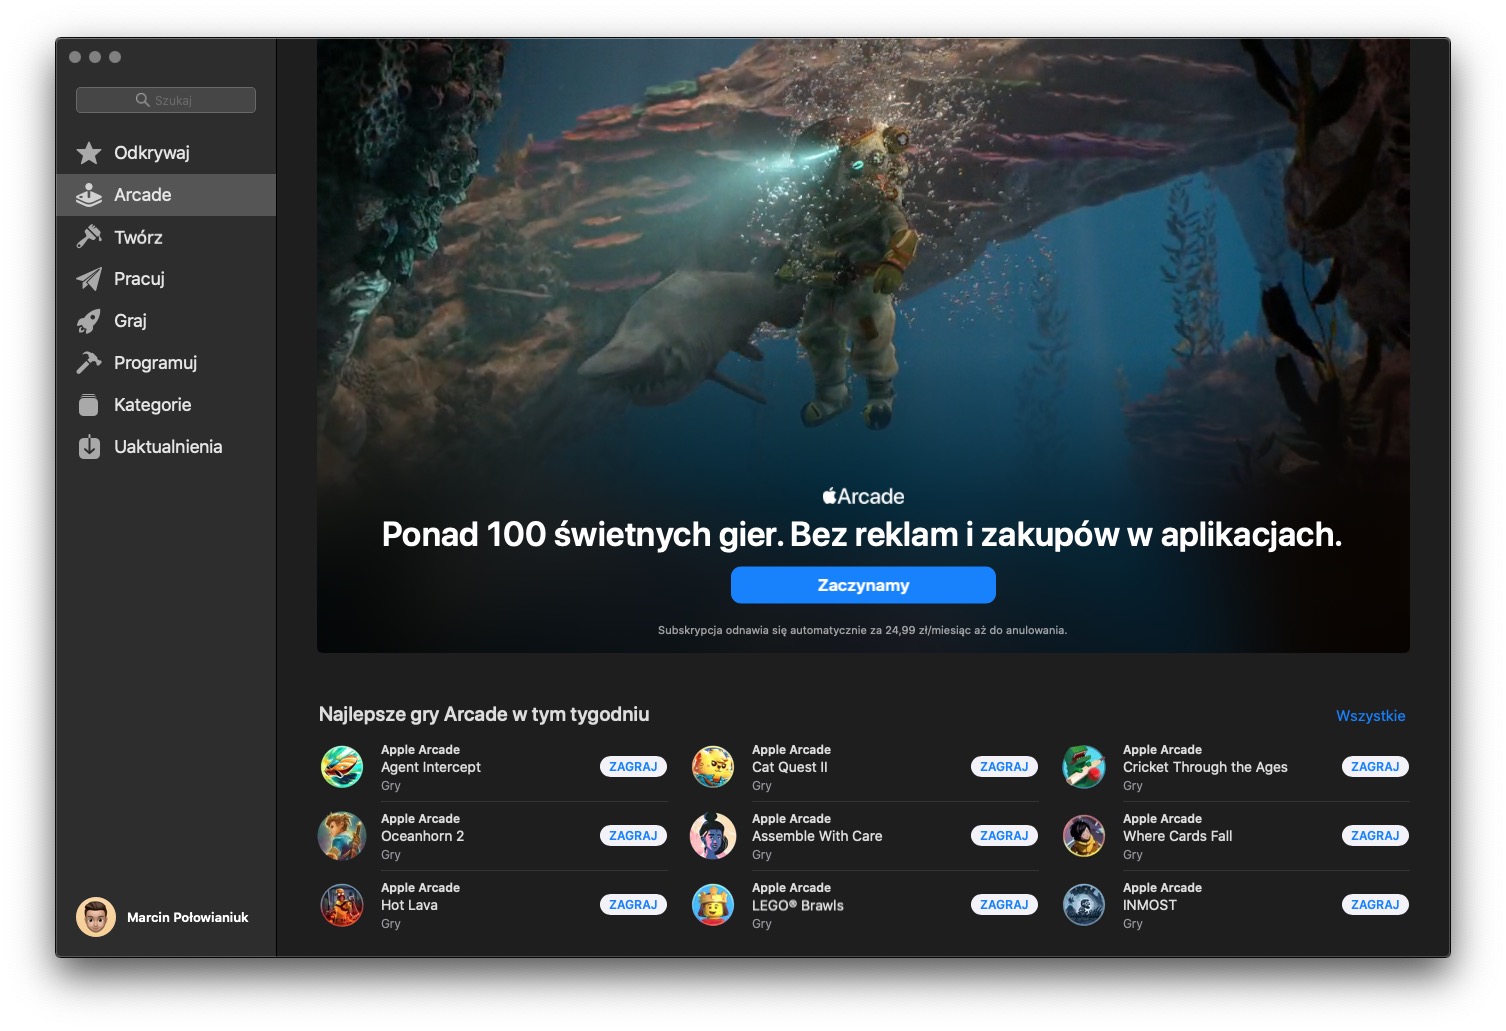Open Assemble With Care game icon
1506x1031 pixels.
(713, 836)
